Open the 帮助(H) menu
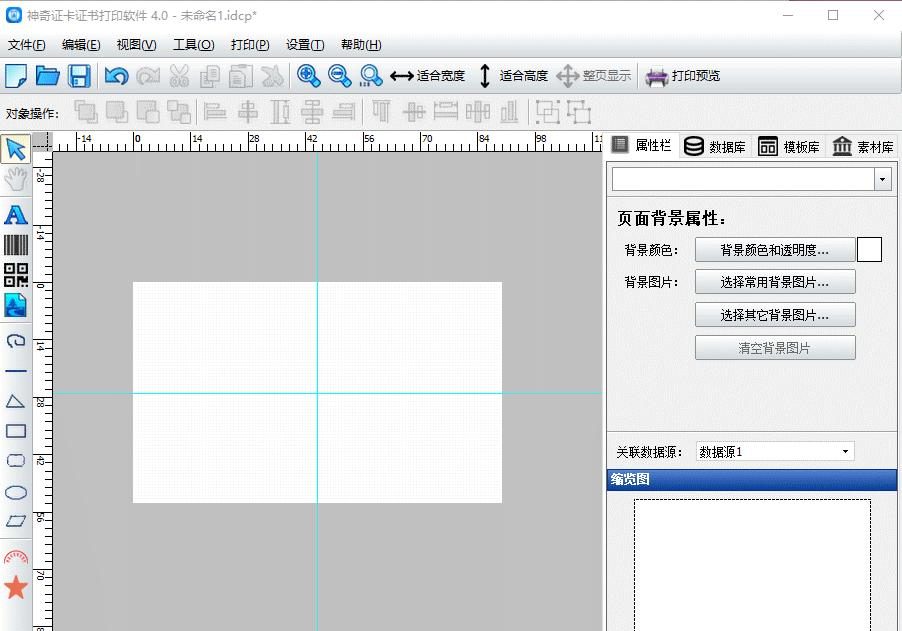Screen dimensions: 902x631 [361, 44]
